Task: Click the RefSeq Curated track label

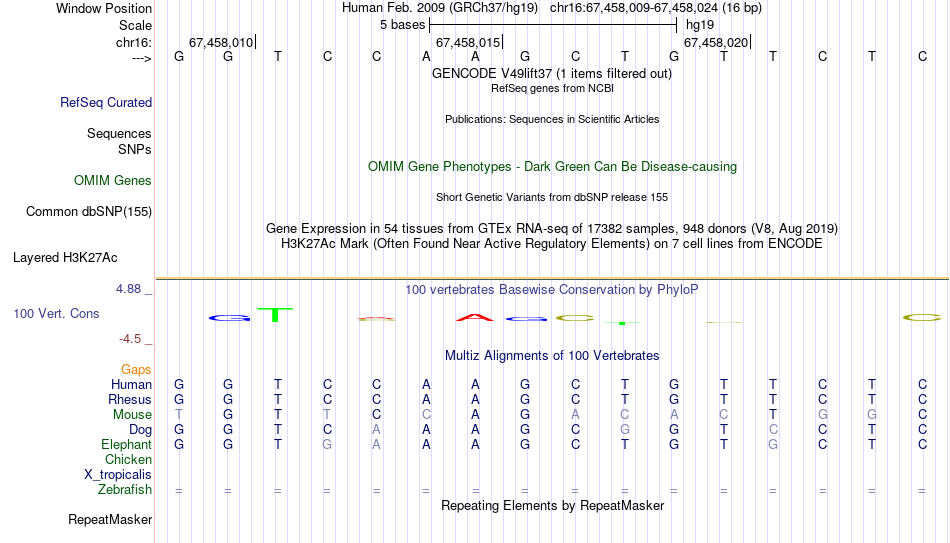Action: 105,102
